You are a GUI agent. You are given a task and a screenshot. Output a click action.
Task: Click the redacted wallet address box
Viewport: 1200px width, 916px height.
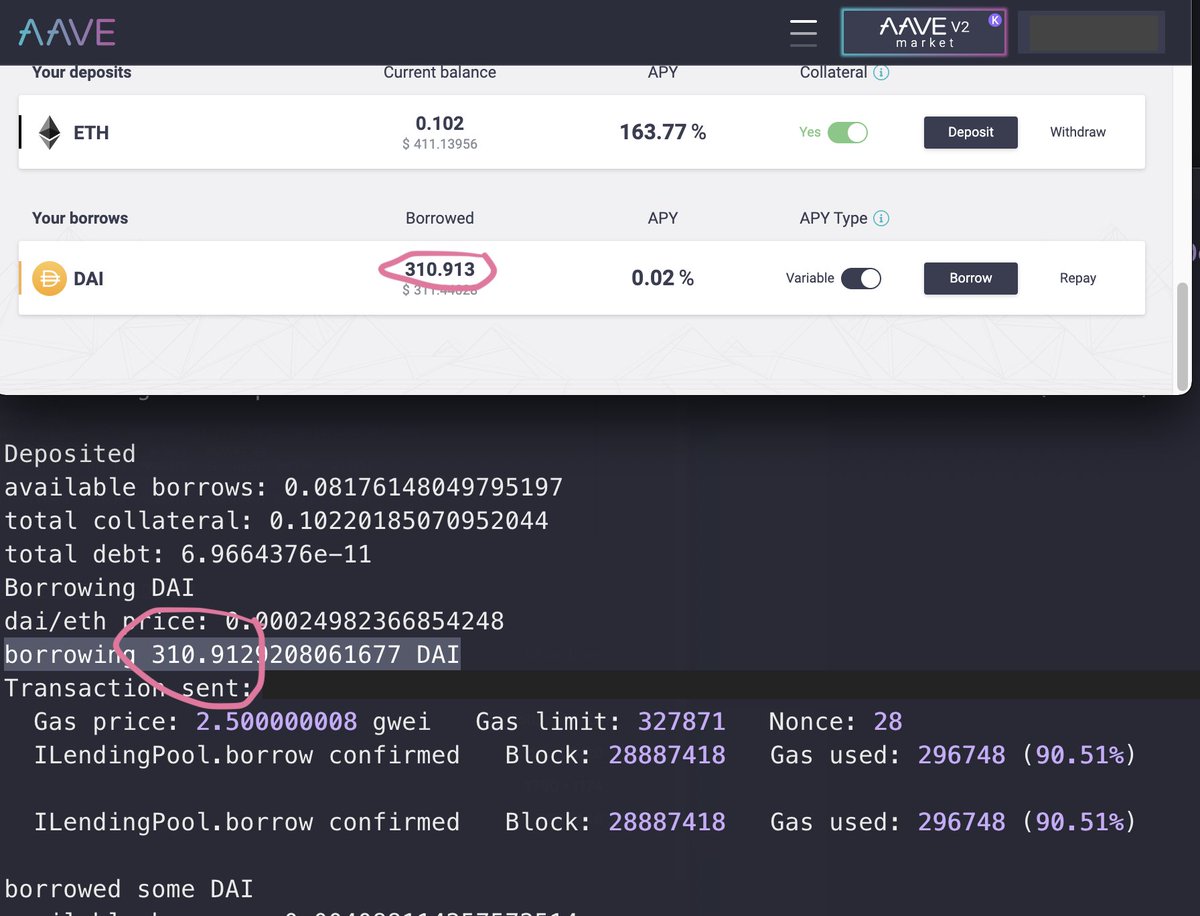(1091, 33)
